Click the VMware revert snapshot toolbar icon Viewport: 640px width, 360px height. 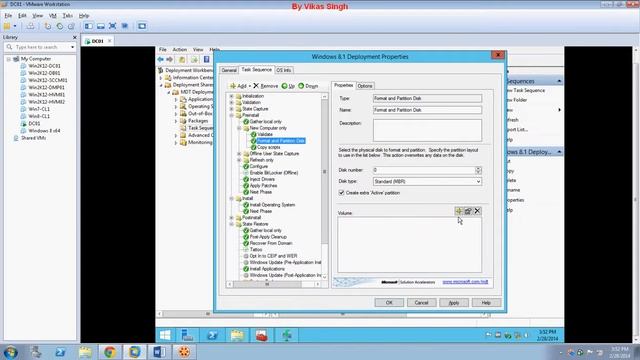click(x=60, y=26)
